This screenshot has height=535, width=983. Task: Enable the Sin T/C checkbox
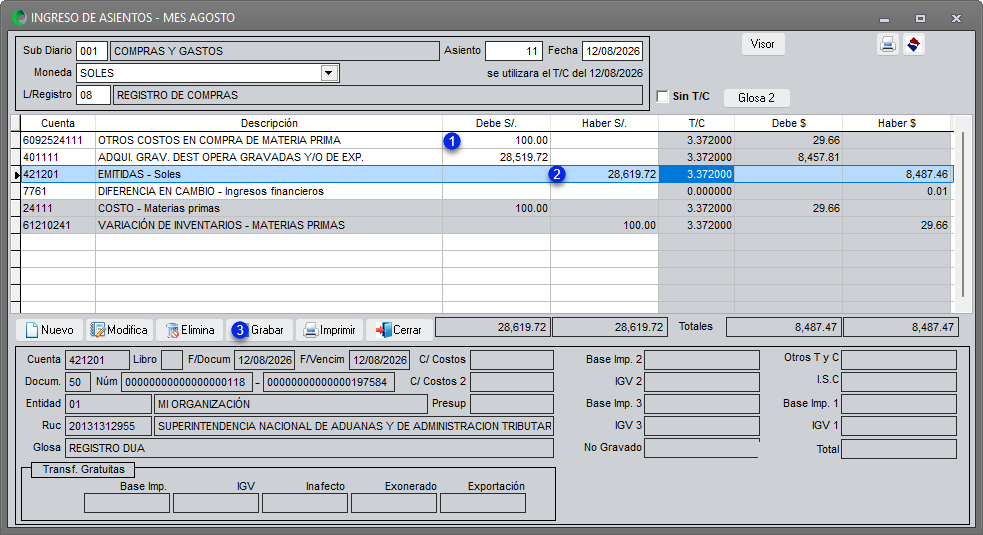pyautogui.click(x=663, y=96)
